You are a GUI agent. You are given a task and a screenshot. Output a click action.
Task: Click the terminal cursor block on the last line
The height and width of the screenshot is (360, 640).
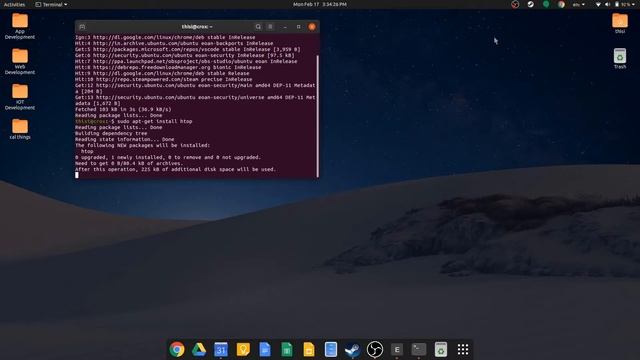[x=77, y=175]
